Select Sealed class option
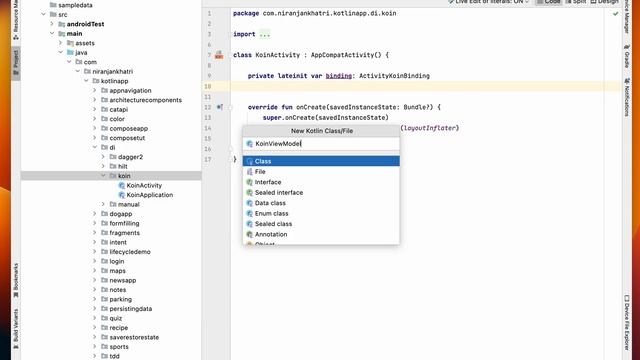 point(321,224)
